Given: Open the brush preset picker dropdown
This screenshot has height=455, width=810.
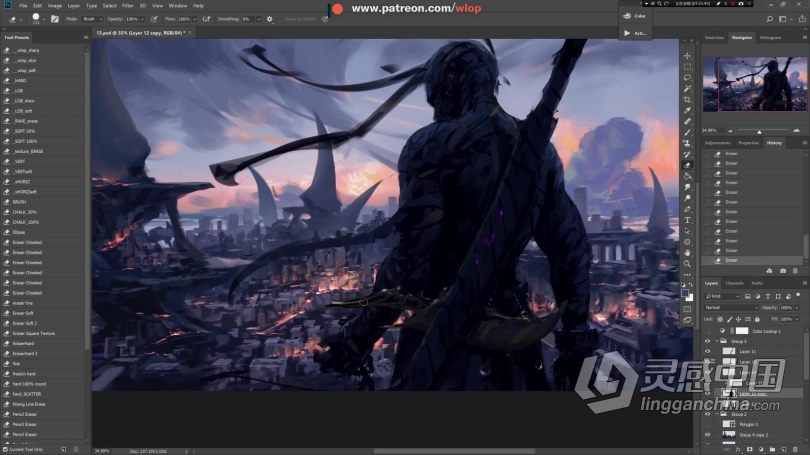Looking at the screenshot, I should [43, 19].
